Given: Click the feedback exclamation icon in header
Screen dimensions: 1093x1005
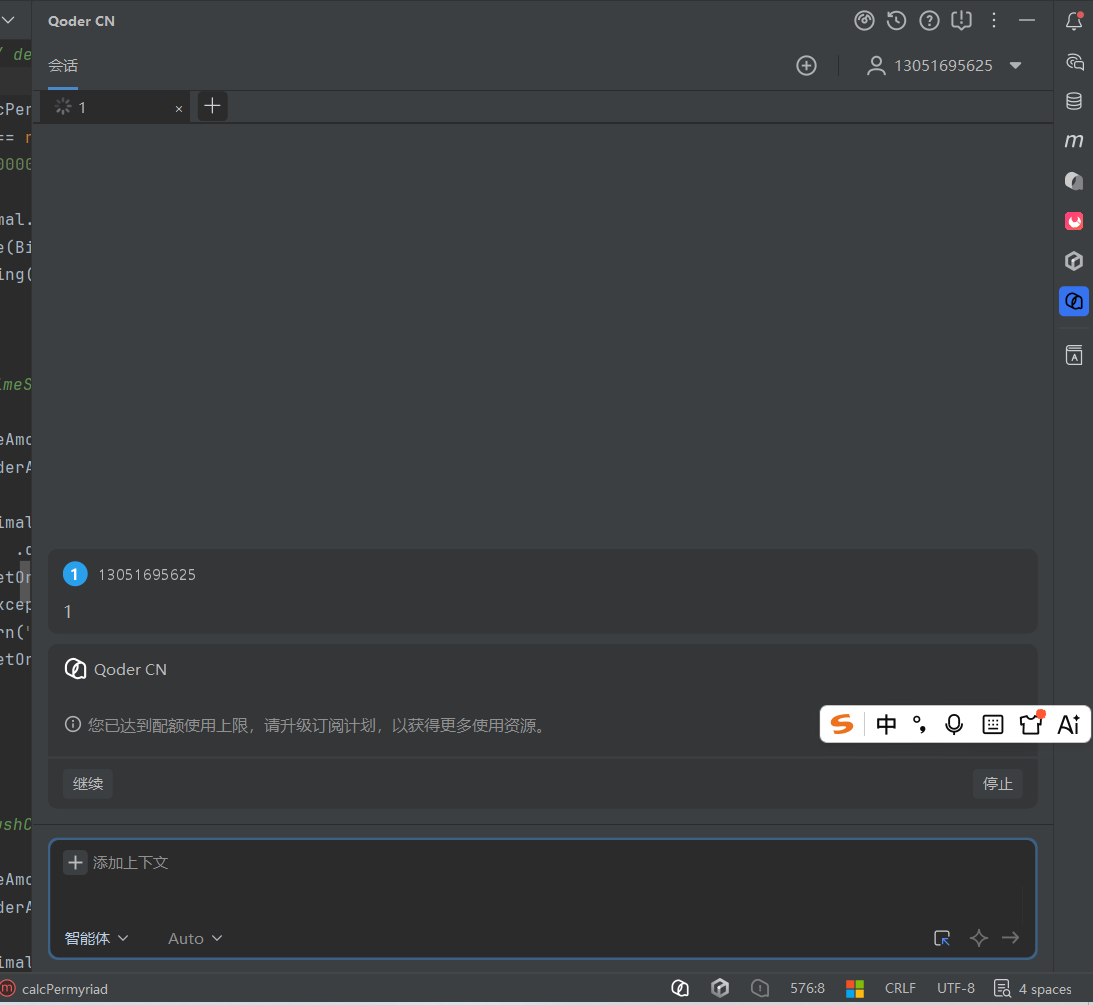Looking at the screenshot, I should pos(961,21).
